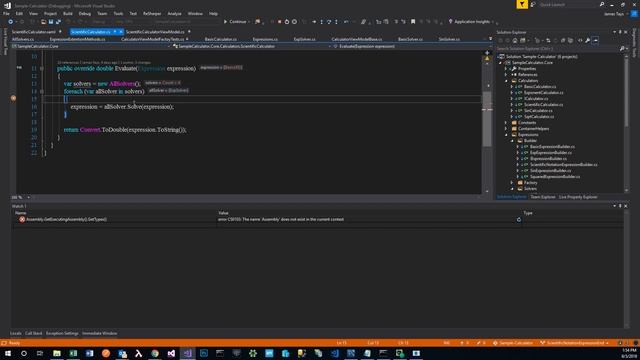The height and width of the screenshot is (360, 640).
Task: Switch to the ScientificCalculatorViewModel.cs tab
Action: point(155,32)
